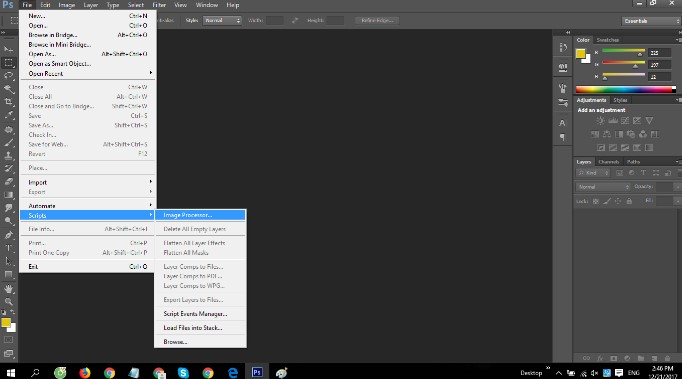Toggle lock all padlock icon
The width and height of the screenshot is (682, 379).
pyautogui.click(x=629, y=201)
